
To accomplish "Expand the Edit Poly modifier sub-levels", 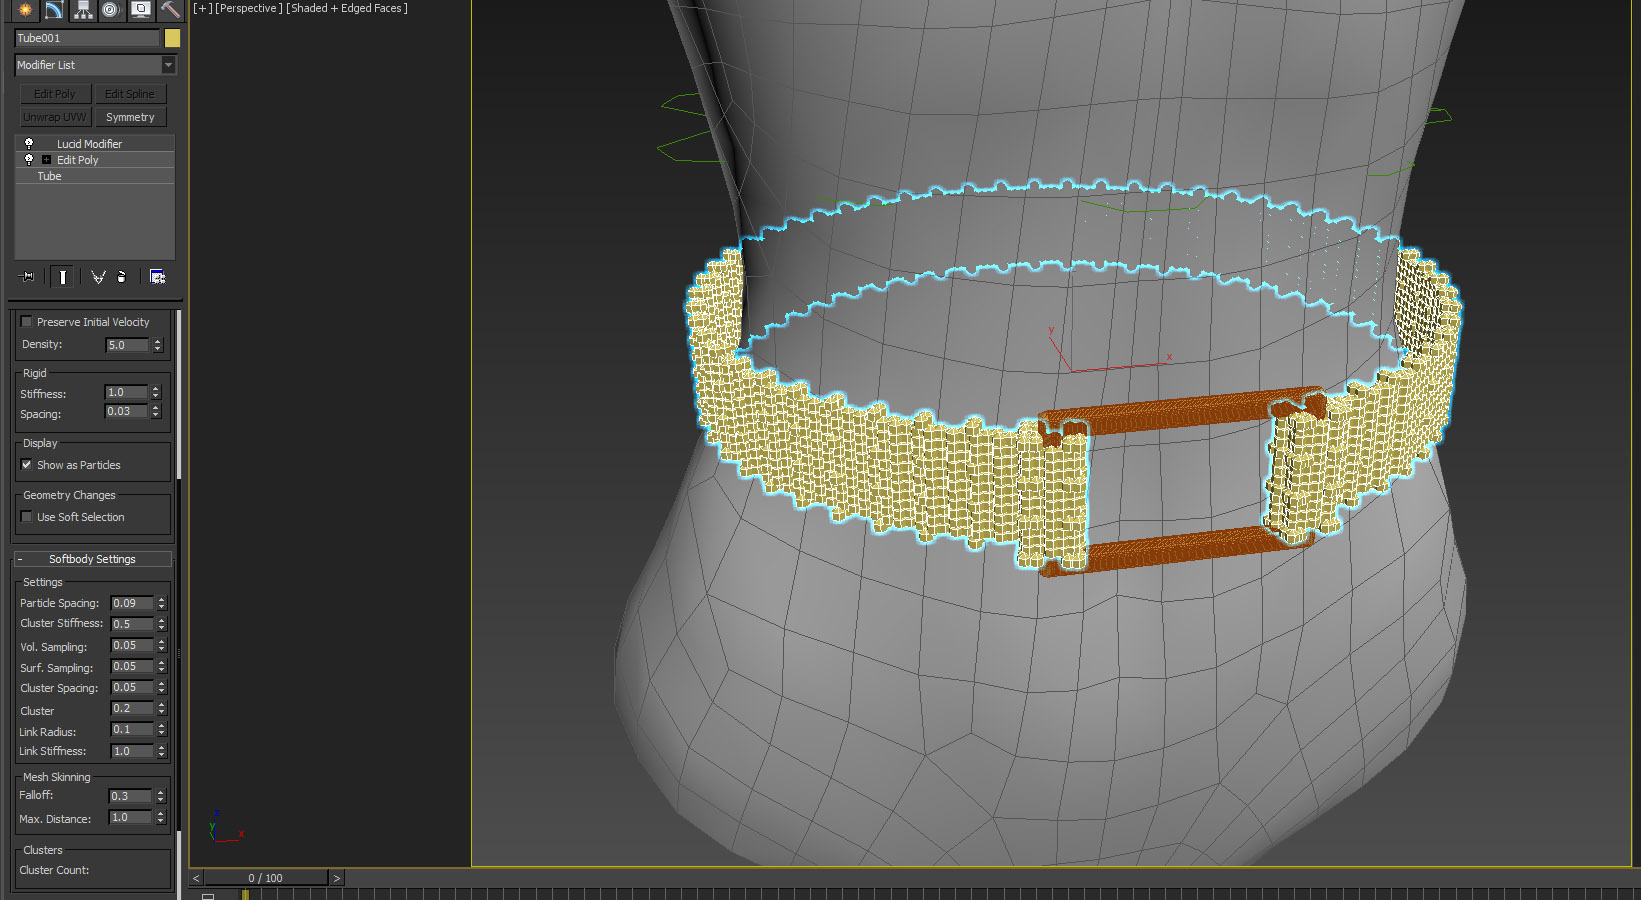I will (x=46, y=160).
